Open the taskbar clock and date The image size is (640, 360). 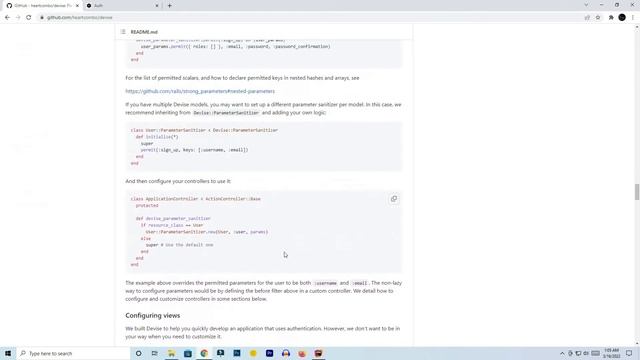(x=611, y=353)
